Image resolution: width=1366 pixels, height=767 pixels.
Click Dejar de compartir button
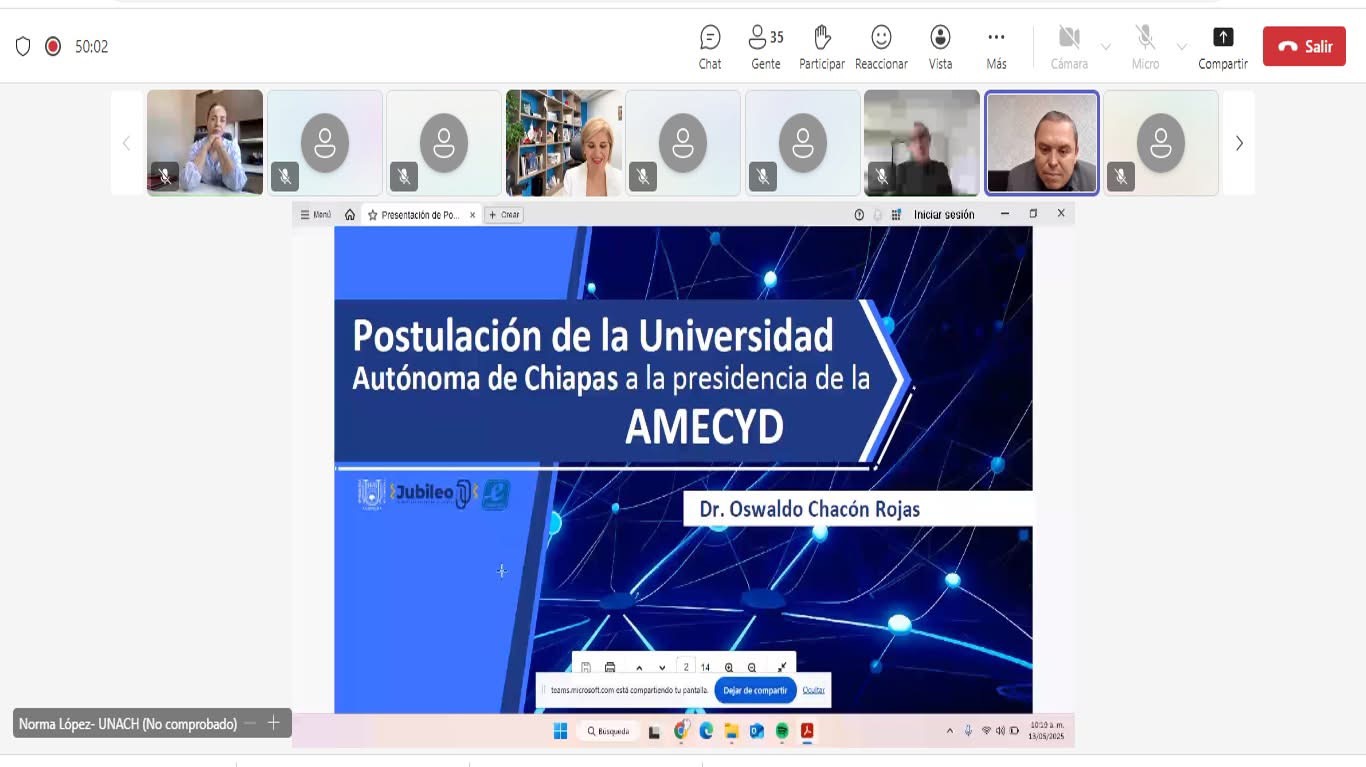pyautogui.click(x=755, y=690)
